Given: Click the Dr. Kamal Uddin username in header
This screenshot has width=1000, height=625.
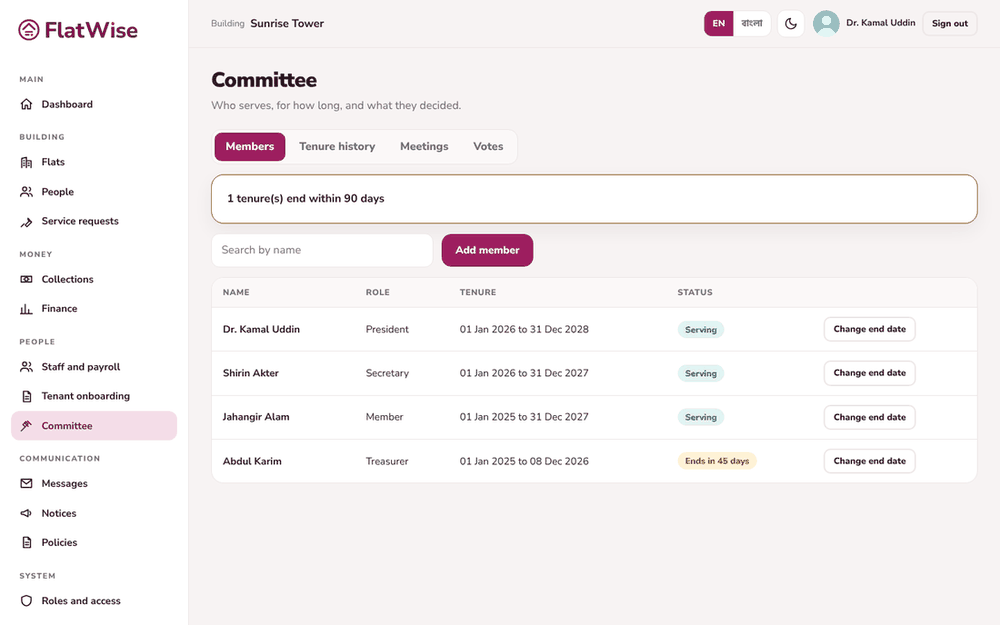Looking at the screenshot, I should 881,23.
